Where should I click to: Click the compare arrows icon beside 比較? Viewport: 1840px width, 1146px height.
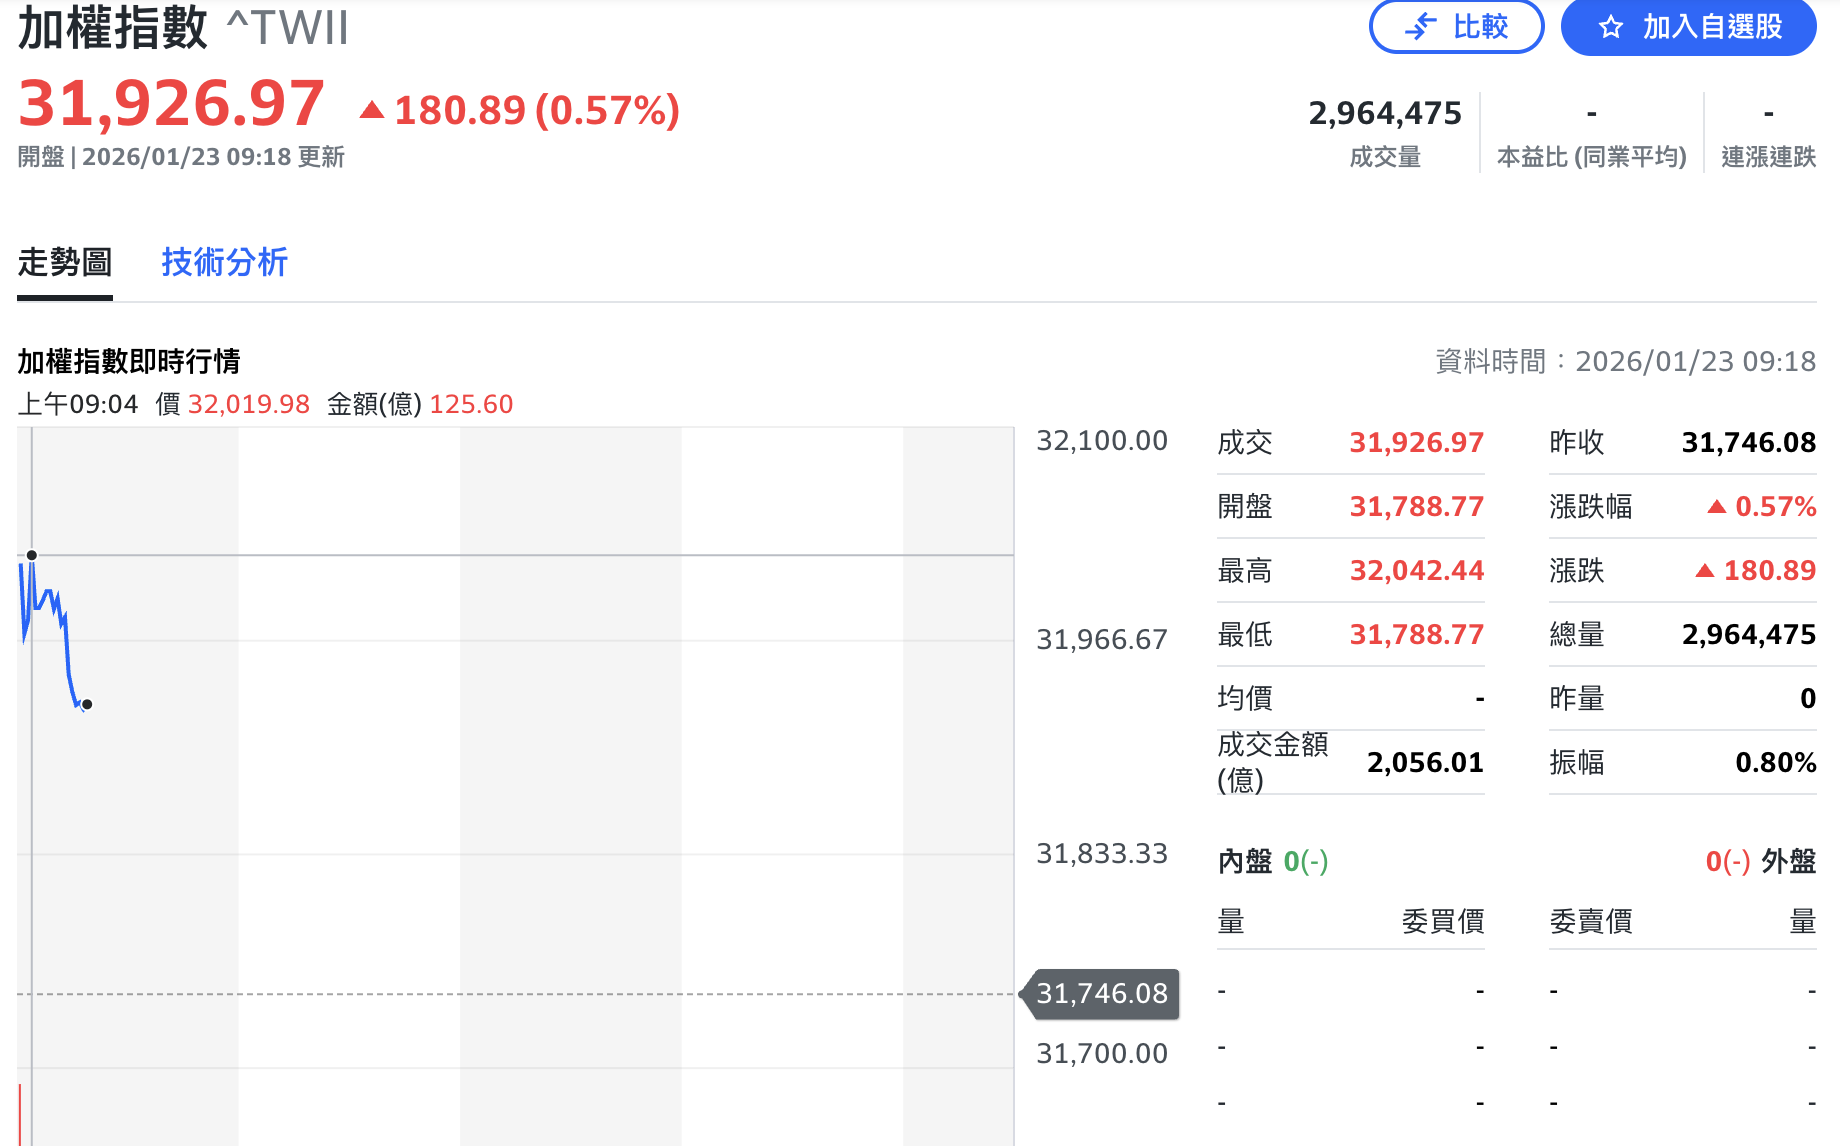click(x=1421, y=27)
